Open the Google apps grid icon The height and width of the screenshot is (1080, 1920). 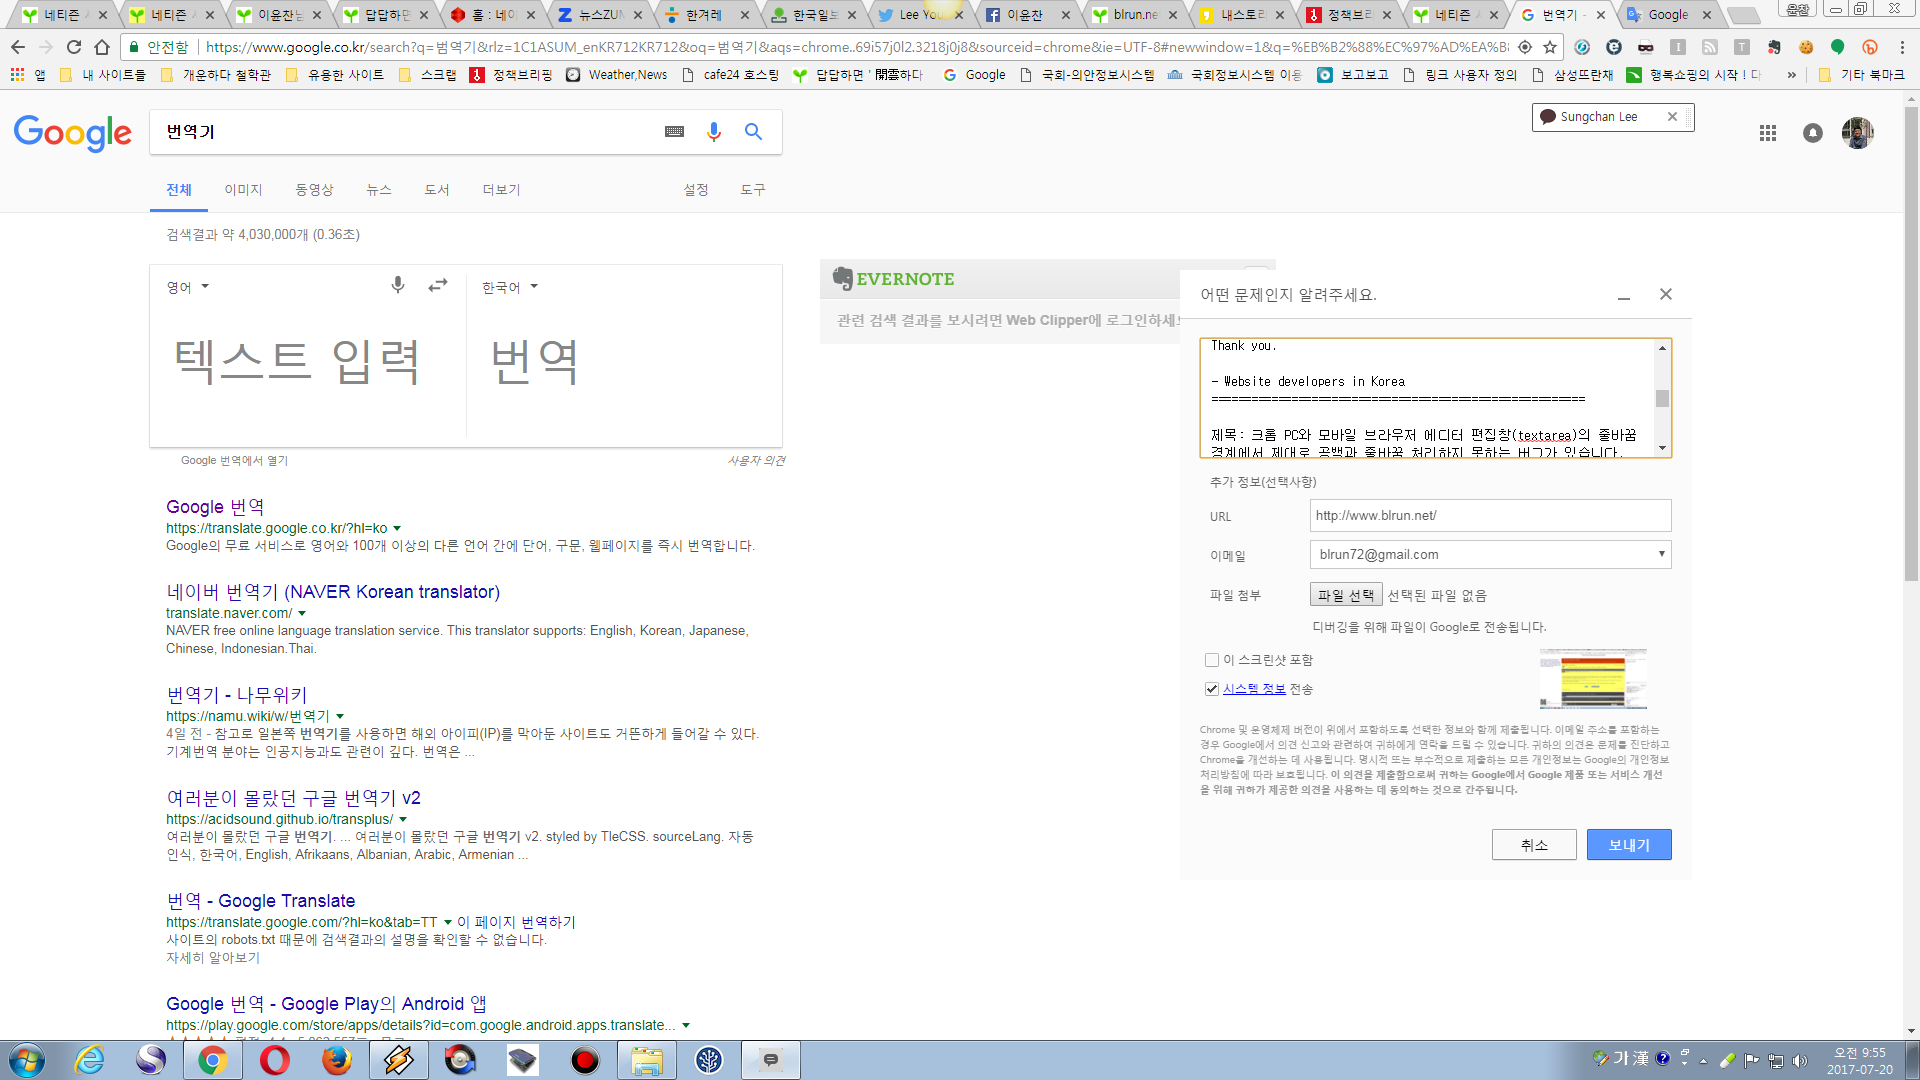click(1768, 133)
